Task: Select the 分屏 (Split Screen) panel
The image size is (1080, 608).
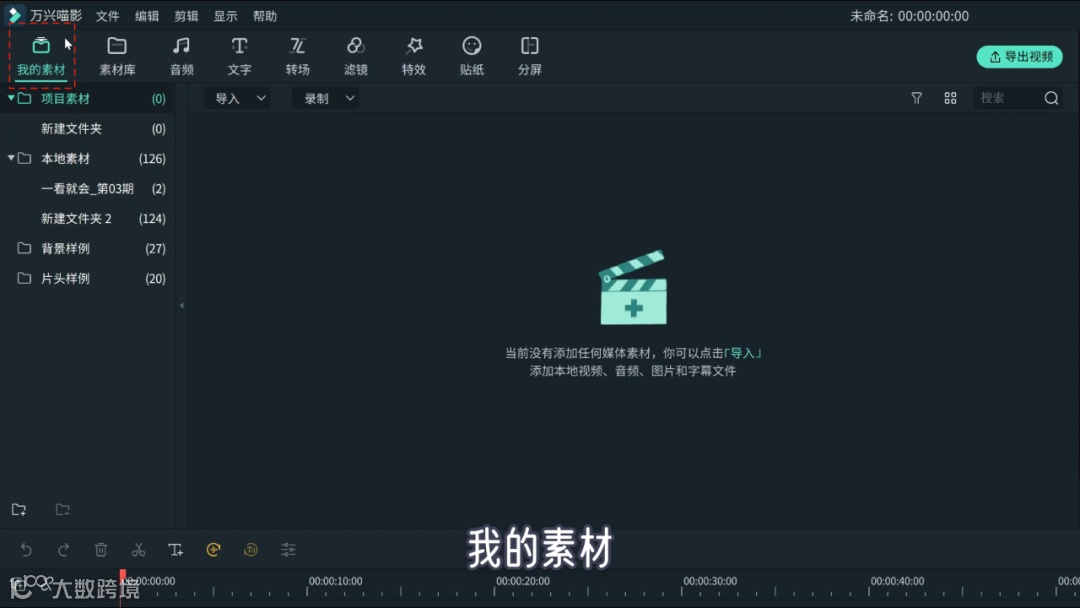Action: [x=529, y=55]
